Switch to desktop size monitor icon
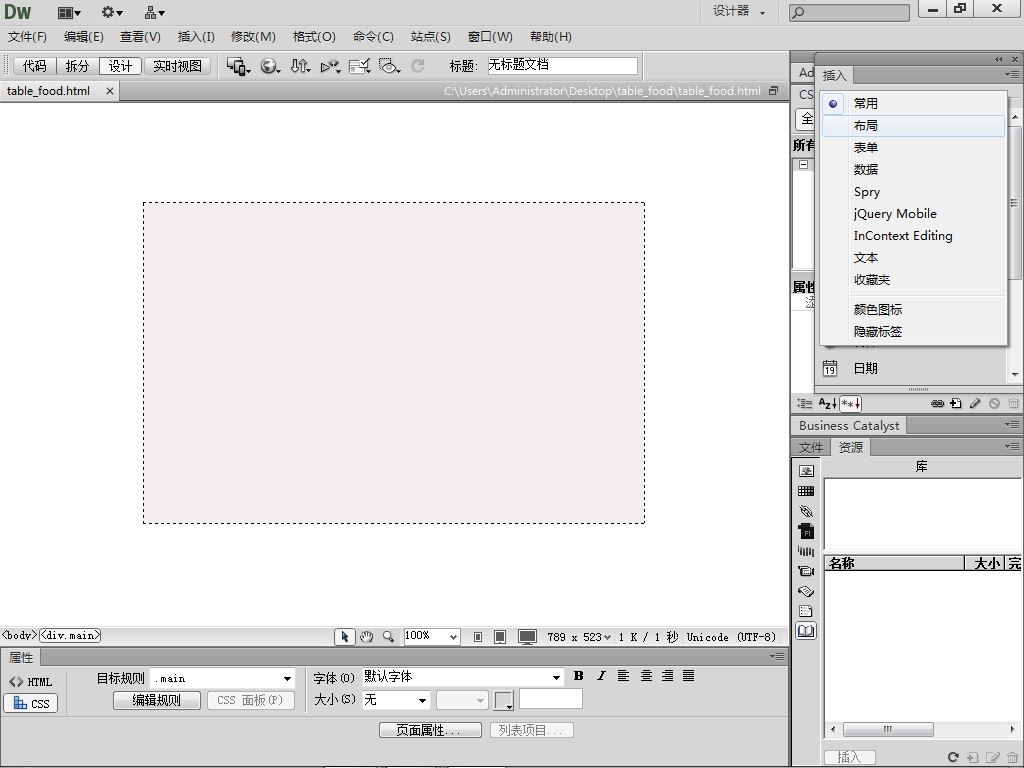 [527, 637]
